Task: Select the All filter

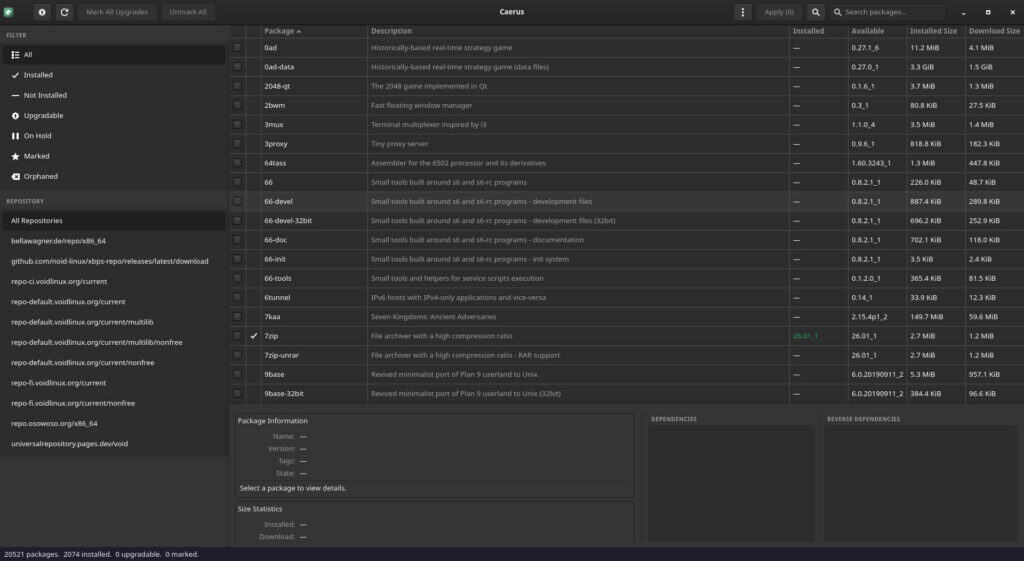Action: click(x=114, y=55)
